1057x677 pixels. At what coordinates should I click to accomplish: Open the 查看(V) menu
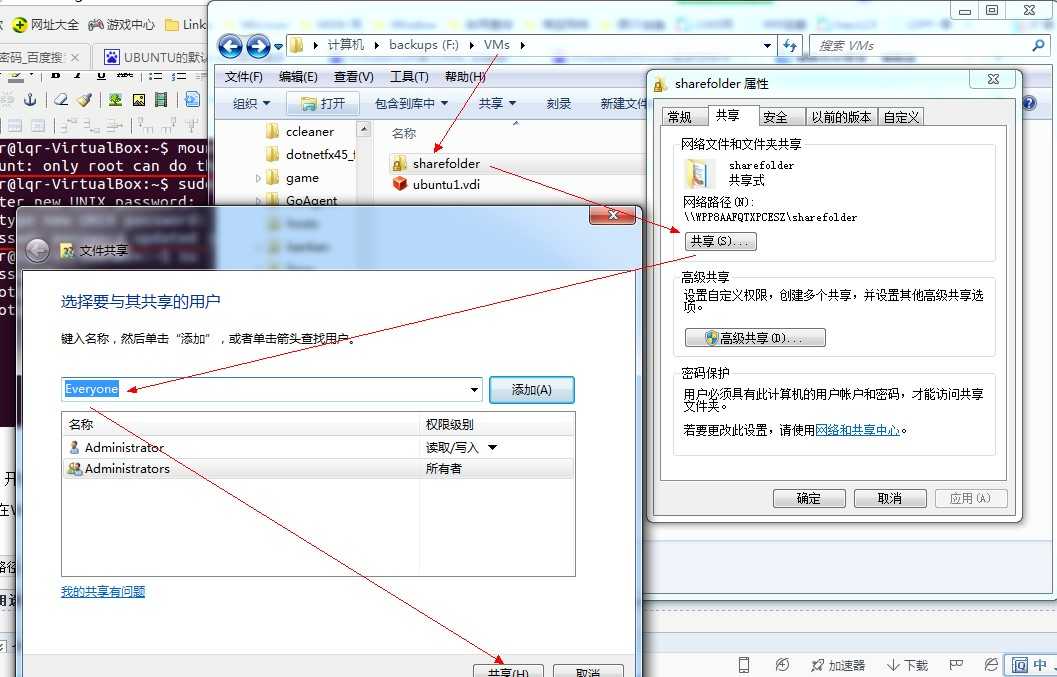tap(353, 77)
